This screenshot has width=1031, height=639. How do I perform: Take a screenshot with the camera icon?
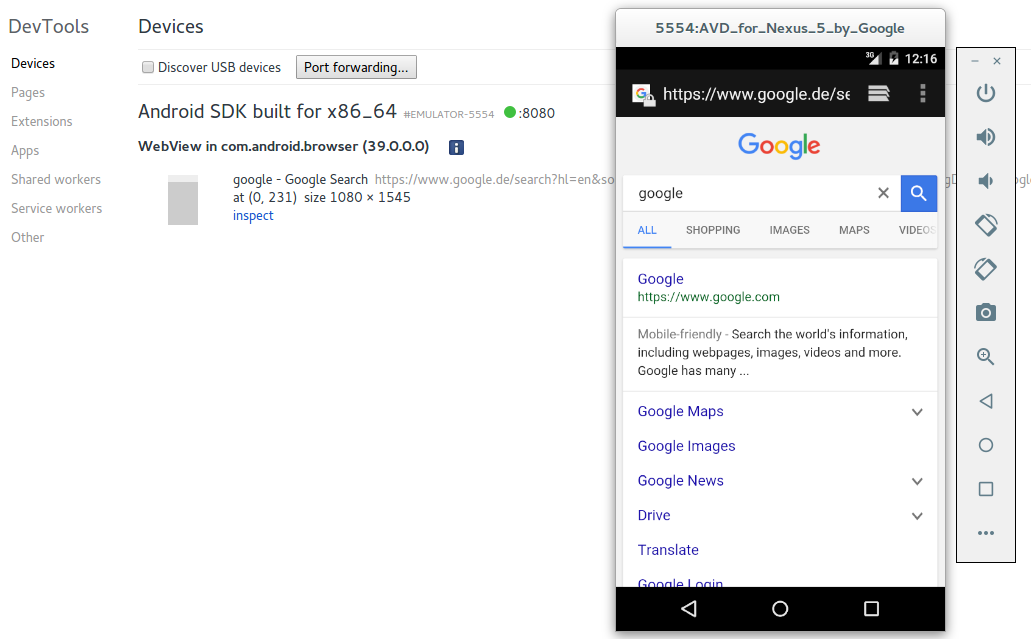click(986, 312)
